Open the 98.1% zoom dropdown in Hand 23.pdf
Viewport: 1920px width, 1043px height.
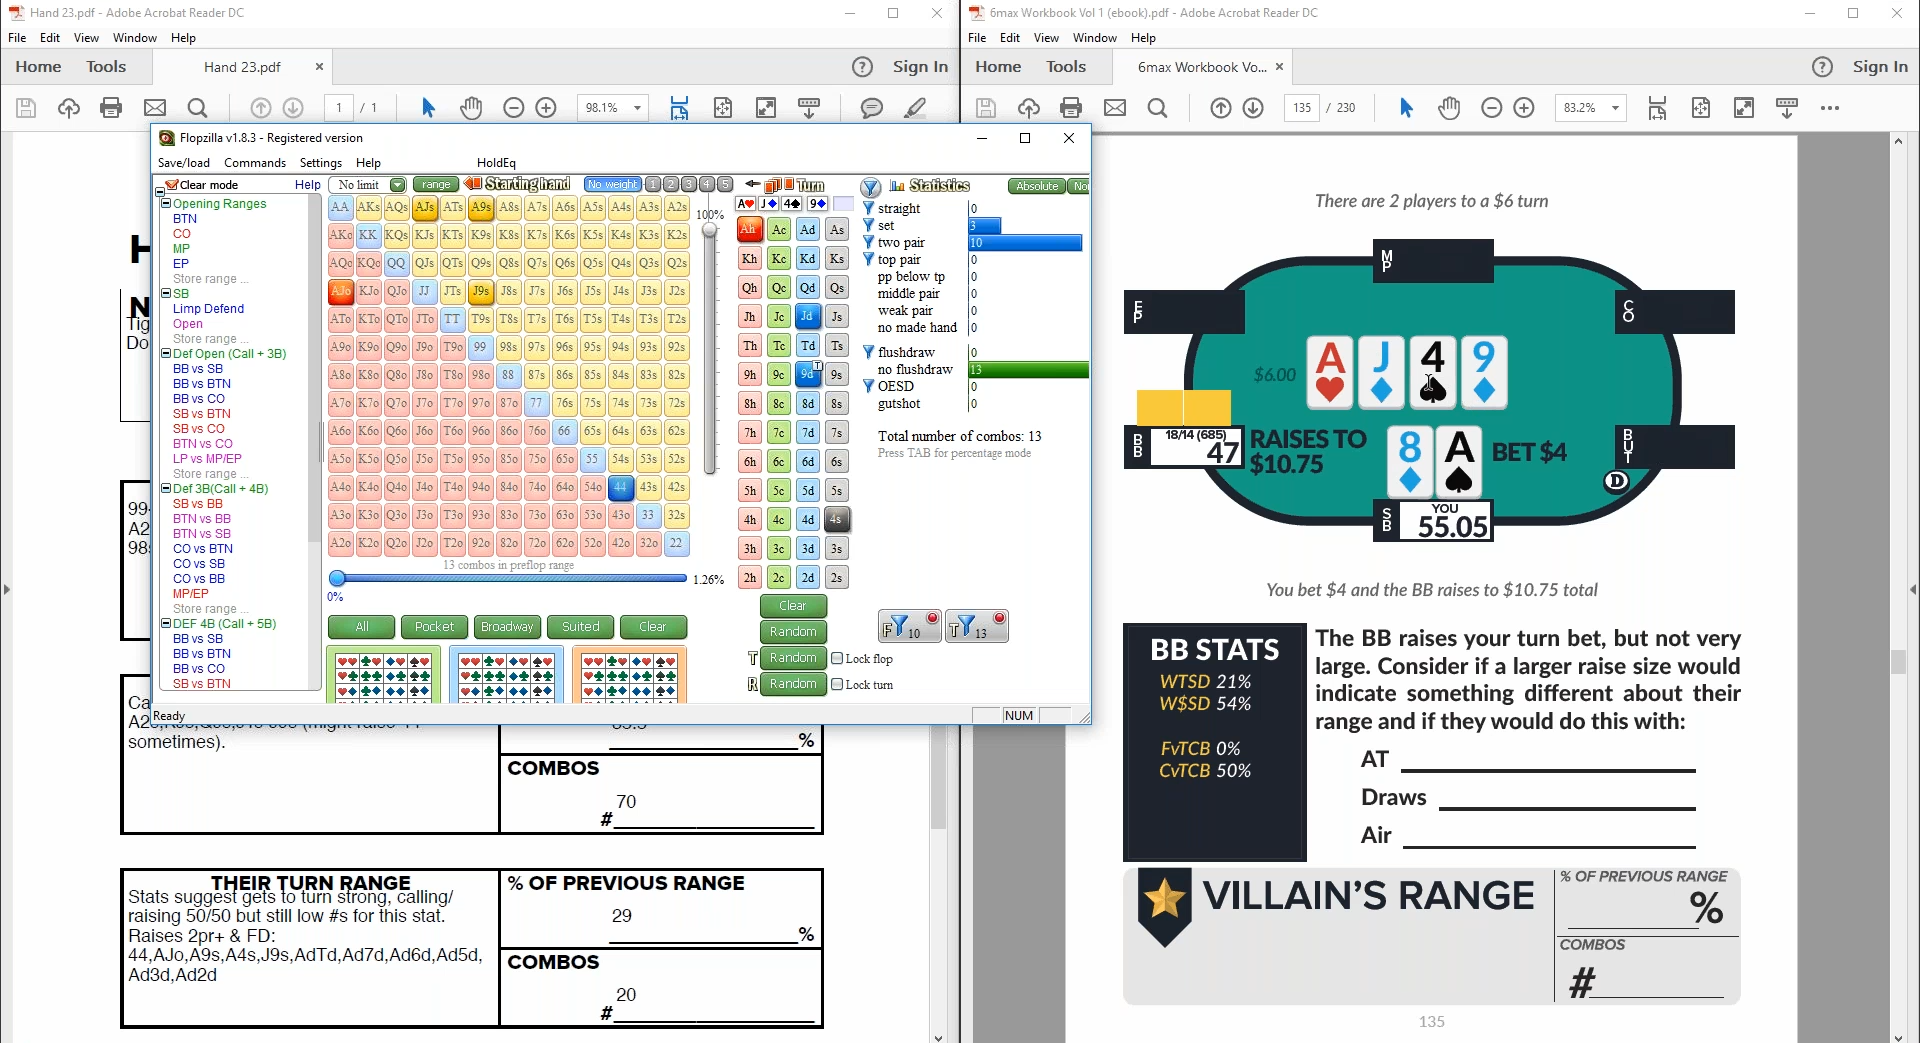[x=637, y=108]
